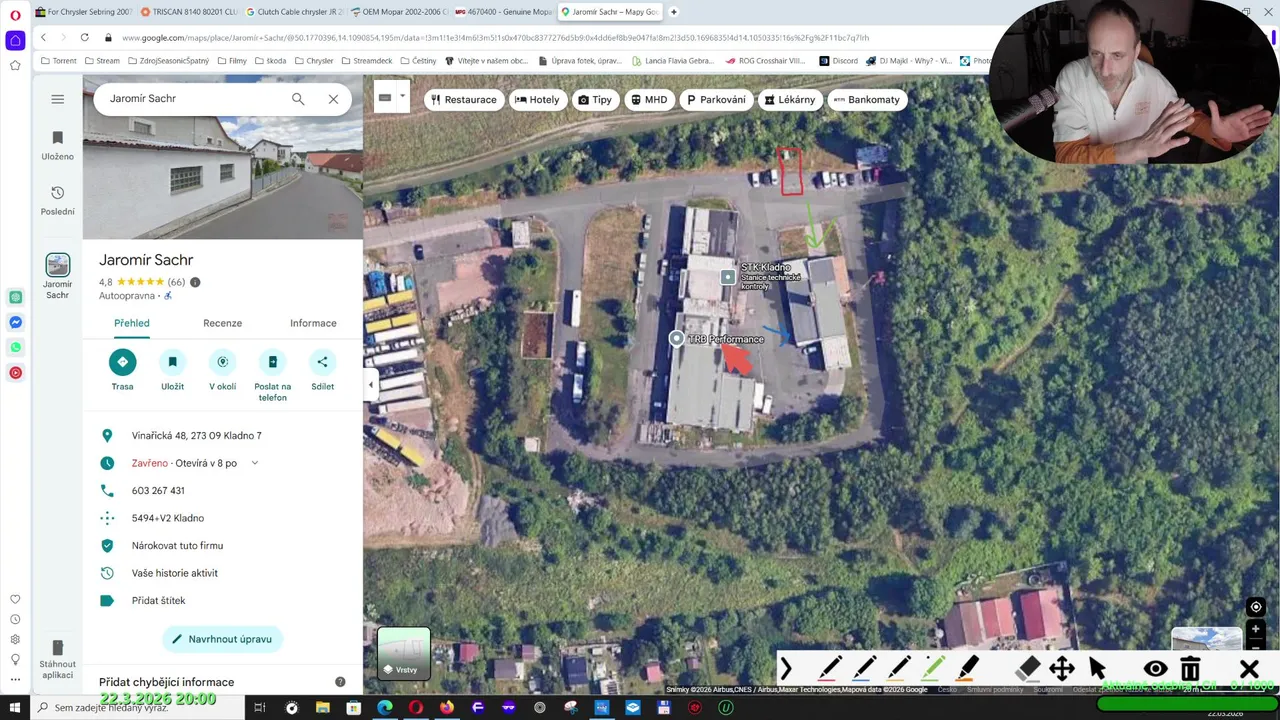Filter map by Parkování chip
This screenshot has height=720, width=1280.
[715, 100]
